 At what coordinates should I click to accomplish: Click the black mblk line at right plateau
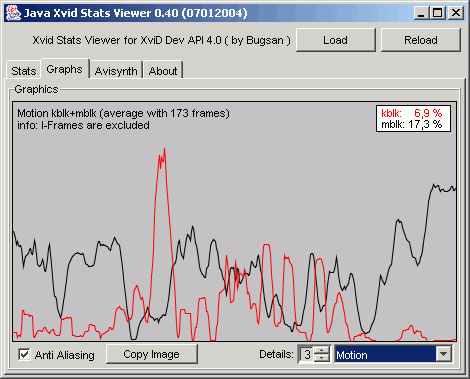[x=443, y=189]
